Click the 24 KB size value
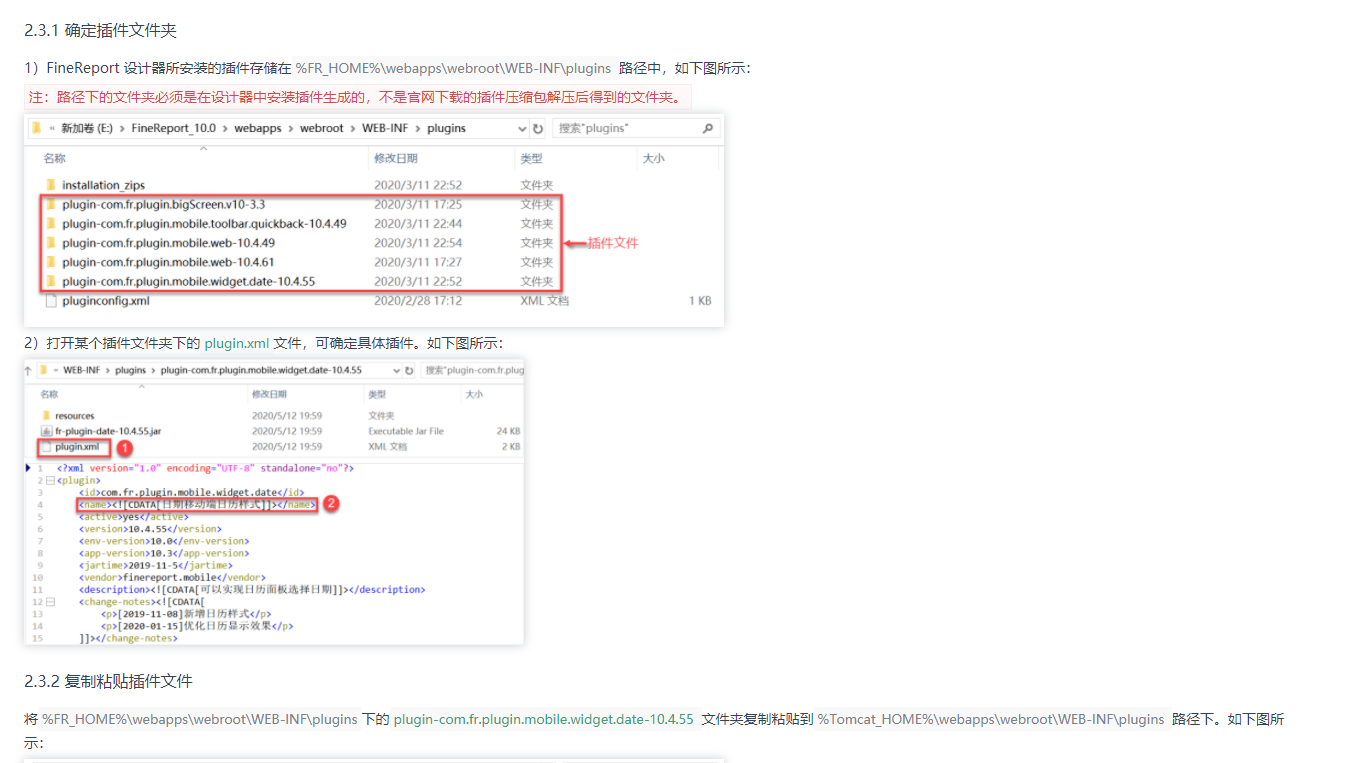 (x=508, y=431)
